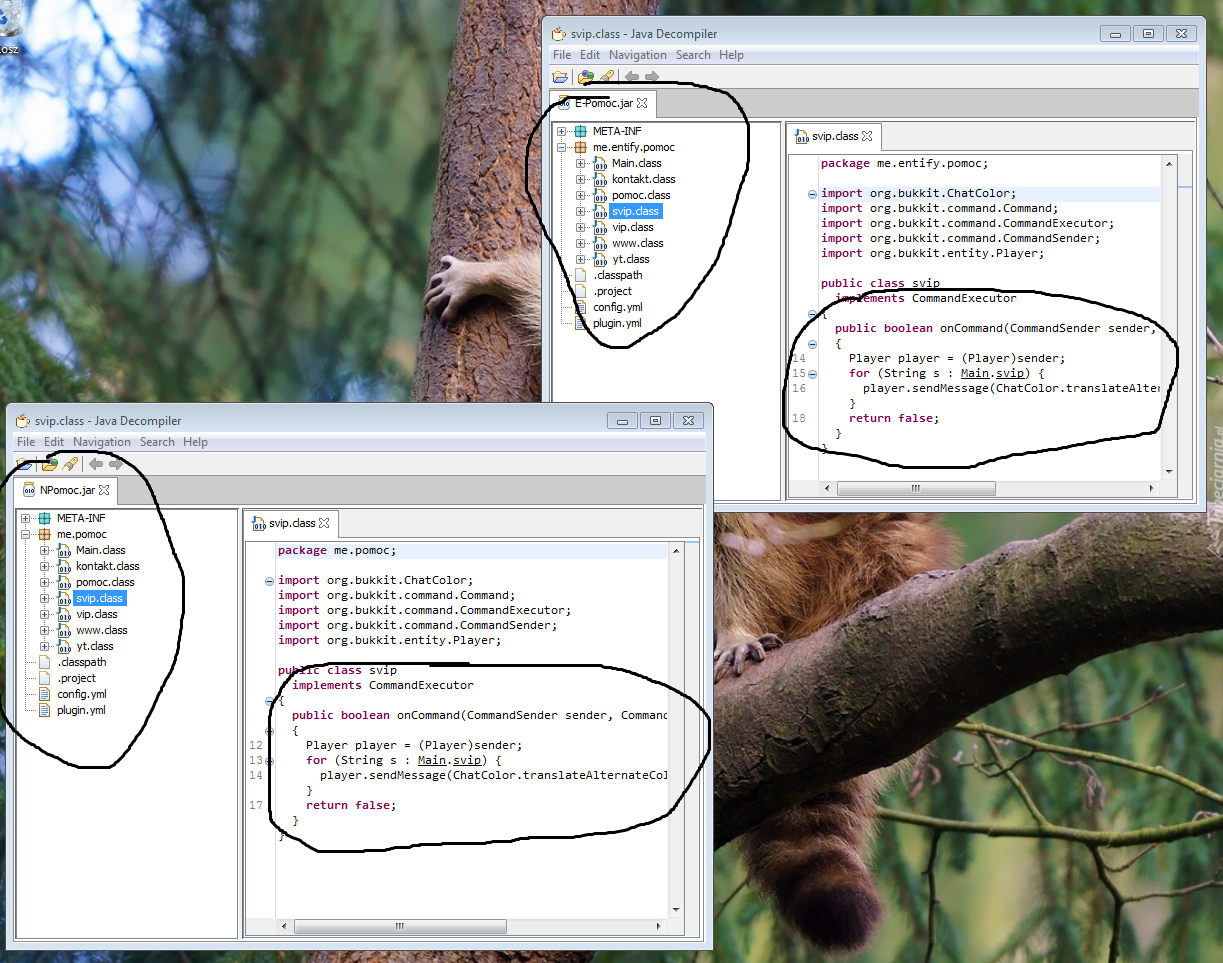Expand Main.class under me.pomoc
The height and width of the screenshot is (963, 1223).
(45, 550)
